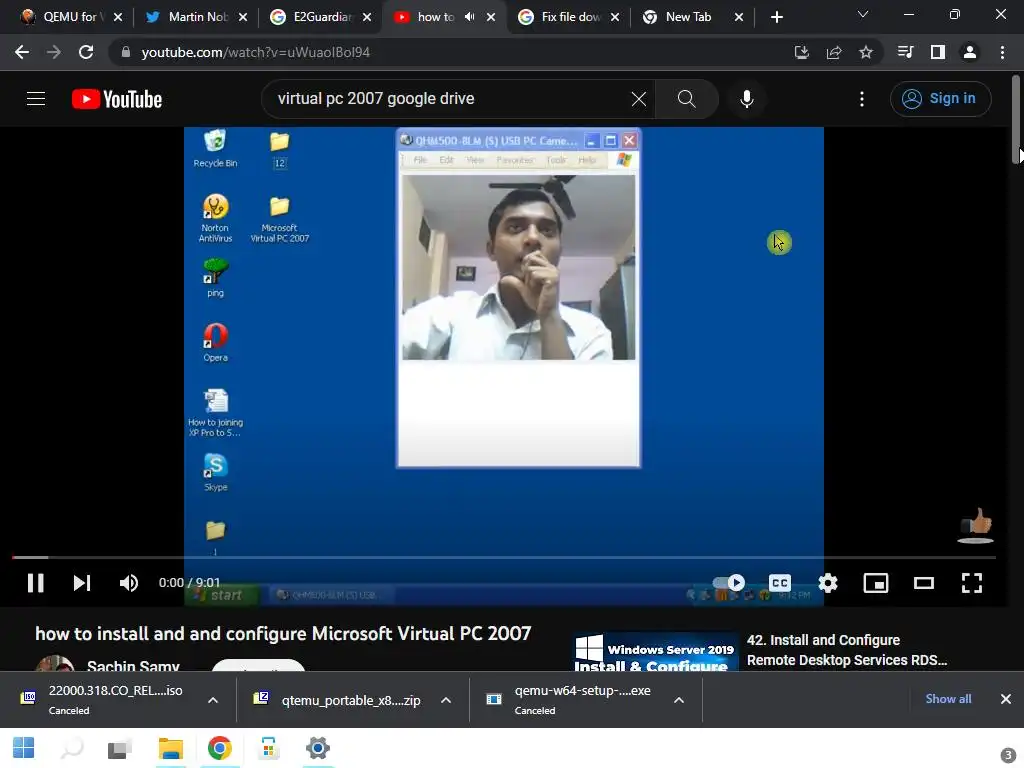
Task: Open video player settings gear
Action: 827,583
